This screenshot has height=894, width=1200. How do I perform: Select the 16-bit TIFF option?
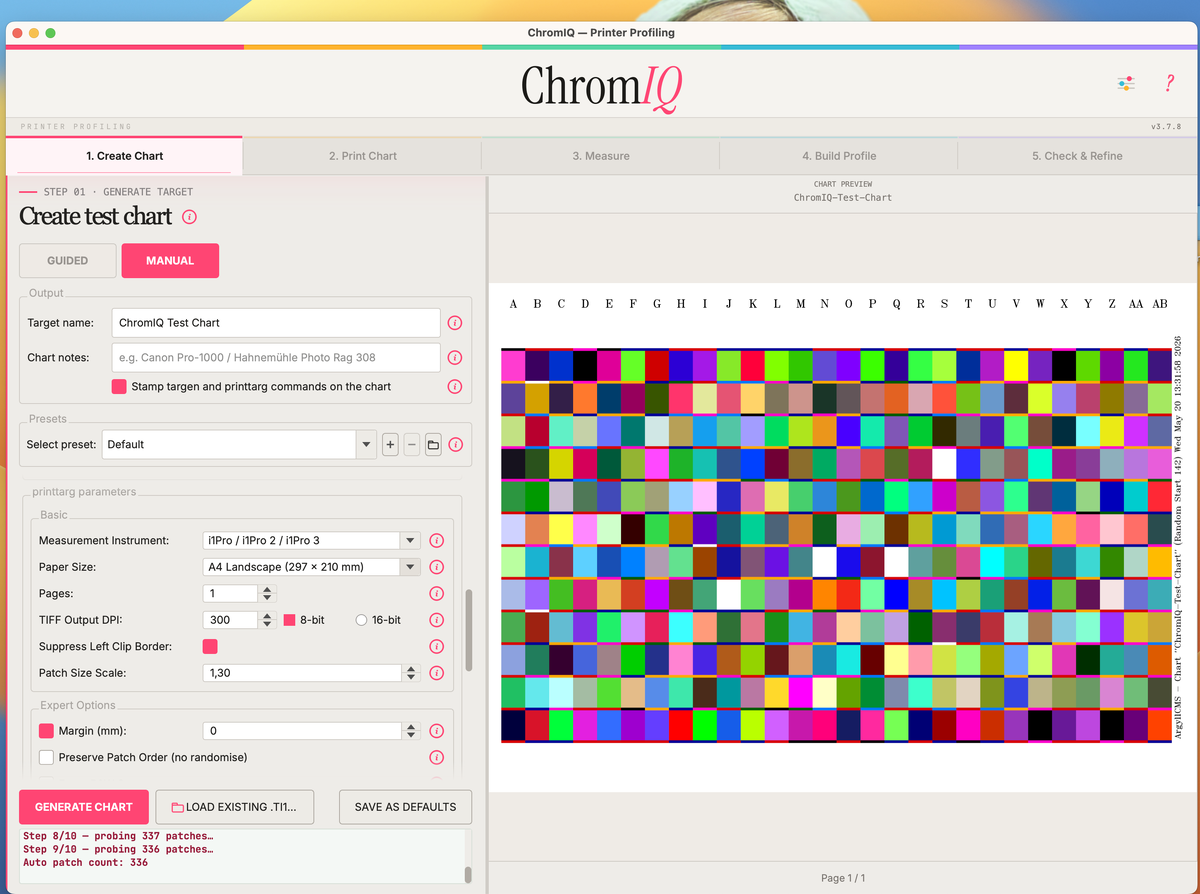tap(362, 620)
